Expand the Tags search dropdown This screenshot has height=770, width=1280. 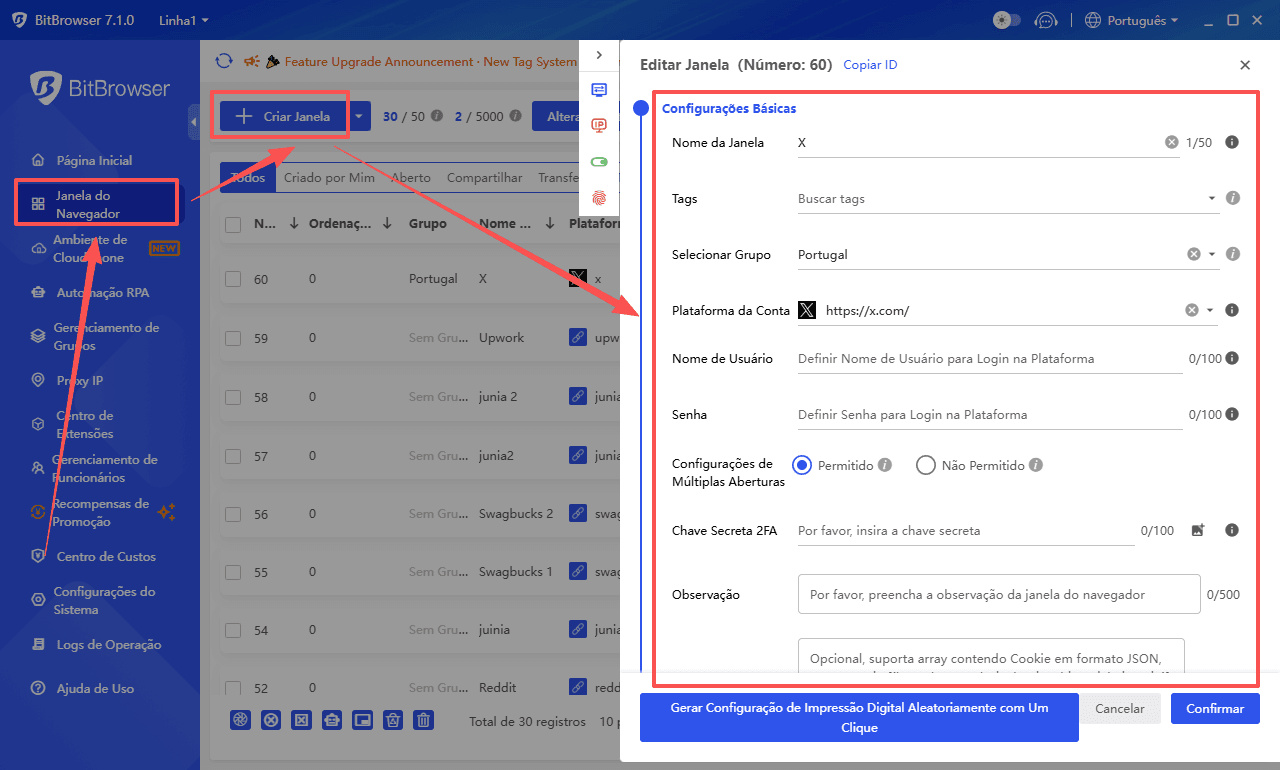1212,199
